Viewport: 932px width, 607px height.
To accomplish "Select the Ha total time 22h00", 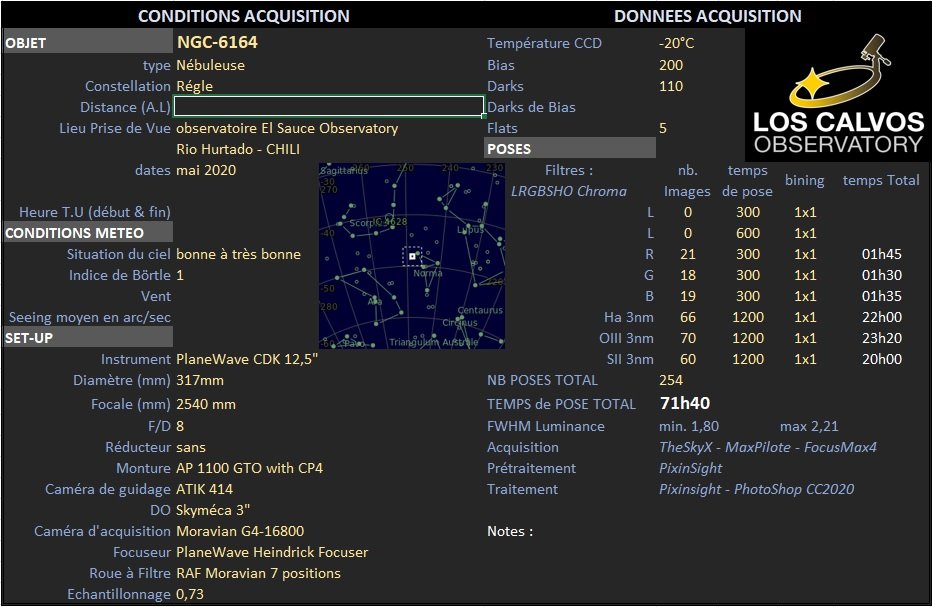I will pos(881,317).
